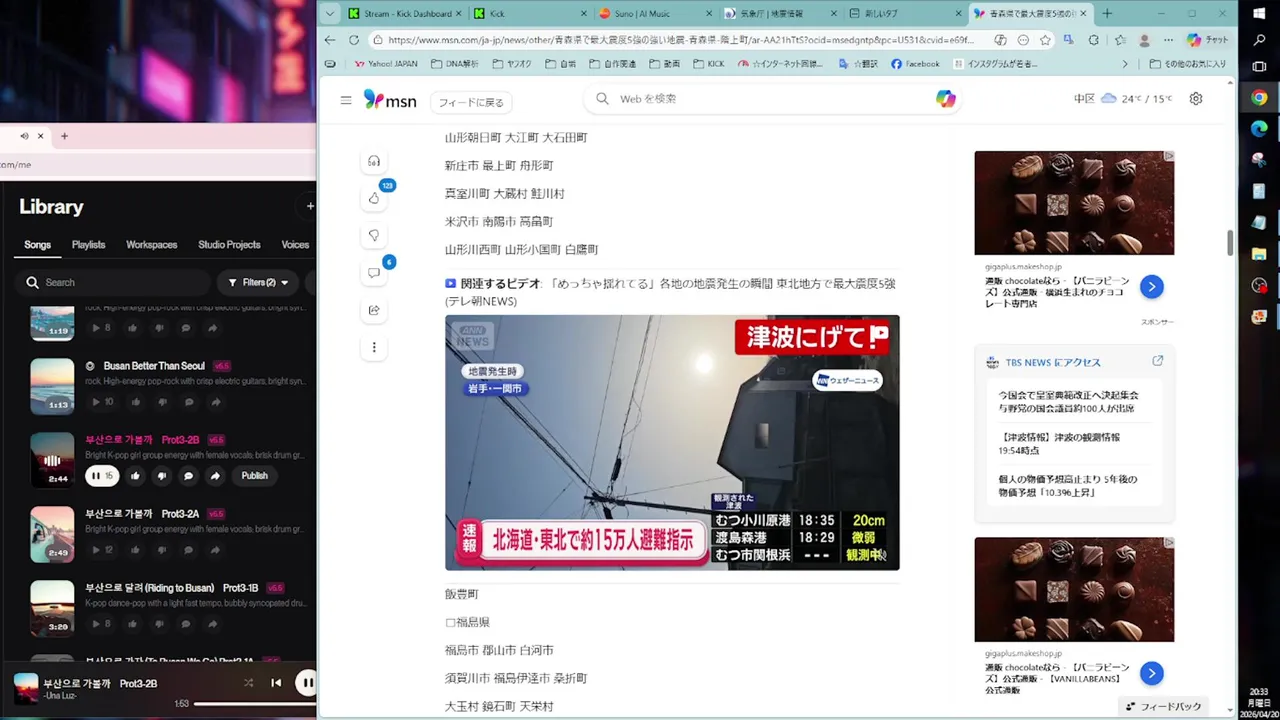Share the Prot3-2B song
Image resolution: width=1280 pixels, height=720 pixels.
[x=214, y=476]
